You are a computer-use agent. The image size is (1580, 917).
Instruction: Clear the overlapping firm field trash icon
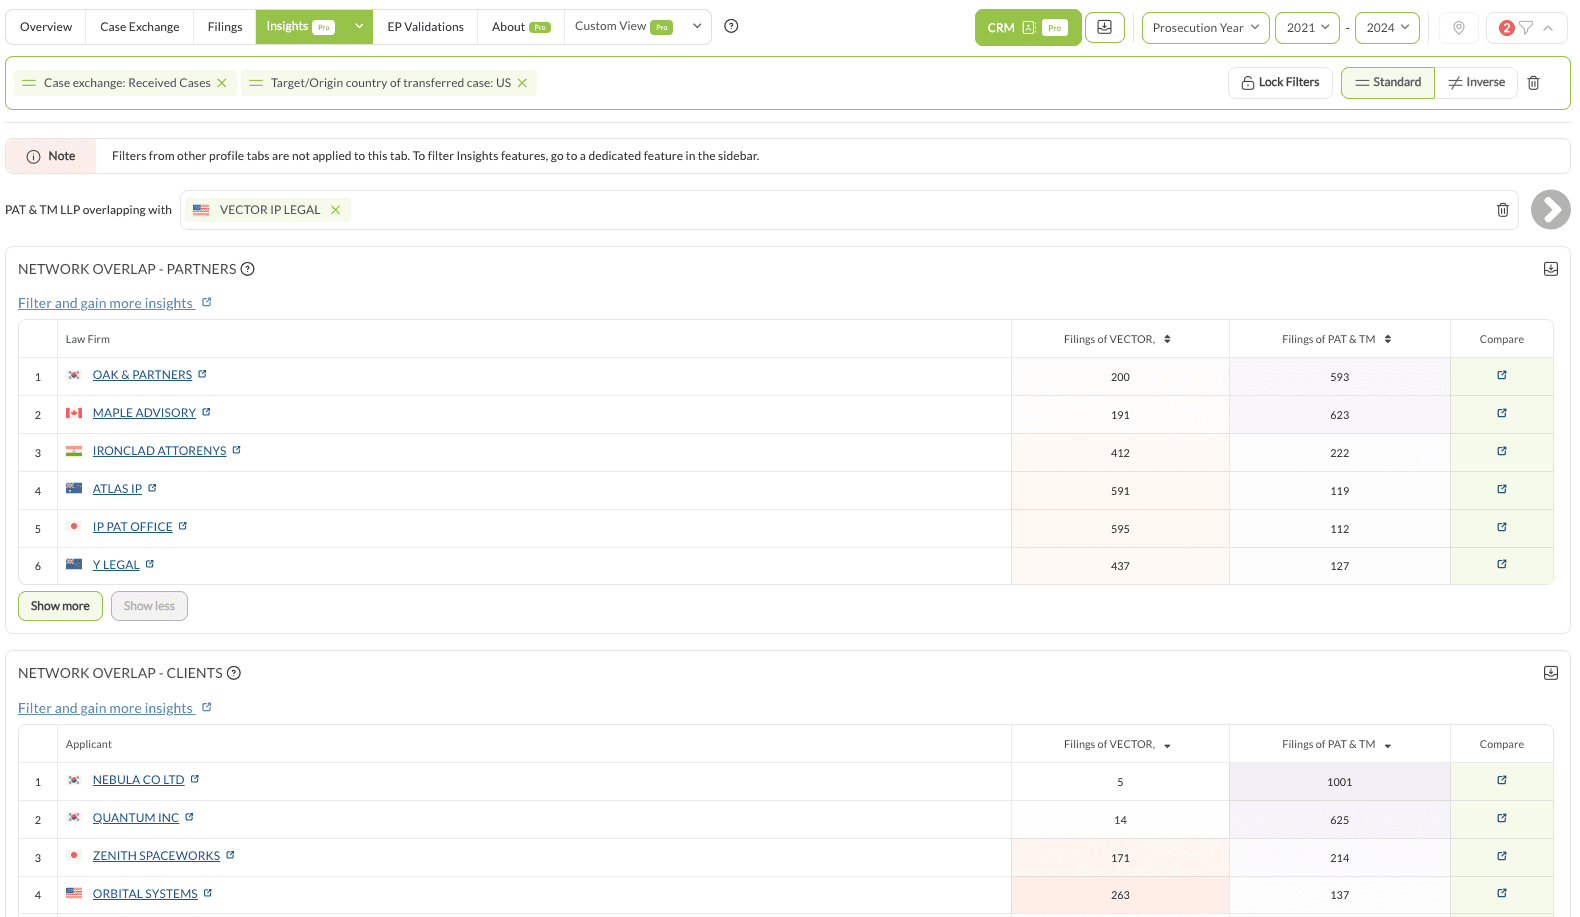(1503, 210)
